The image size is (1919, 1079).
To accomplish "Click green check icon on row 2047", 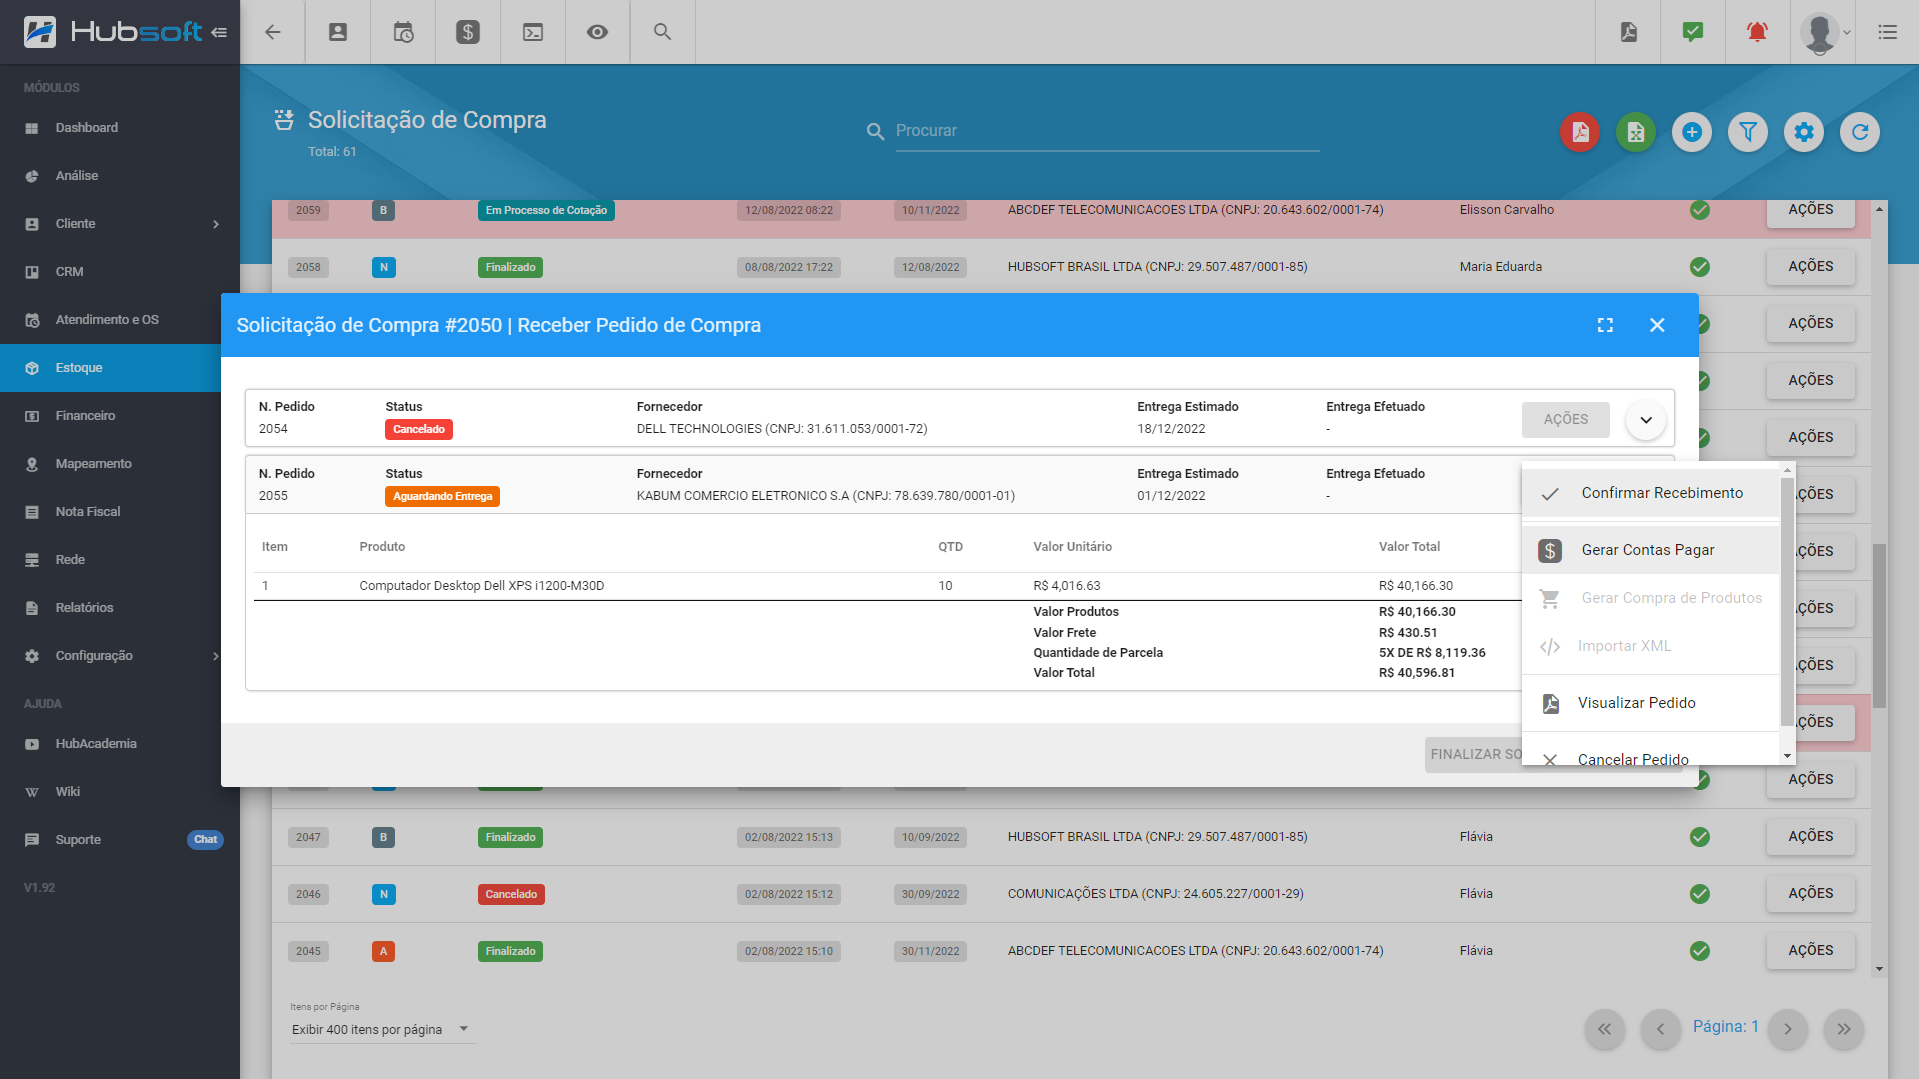I will click(x=1699, y=837).
